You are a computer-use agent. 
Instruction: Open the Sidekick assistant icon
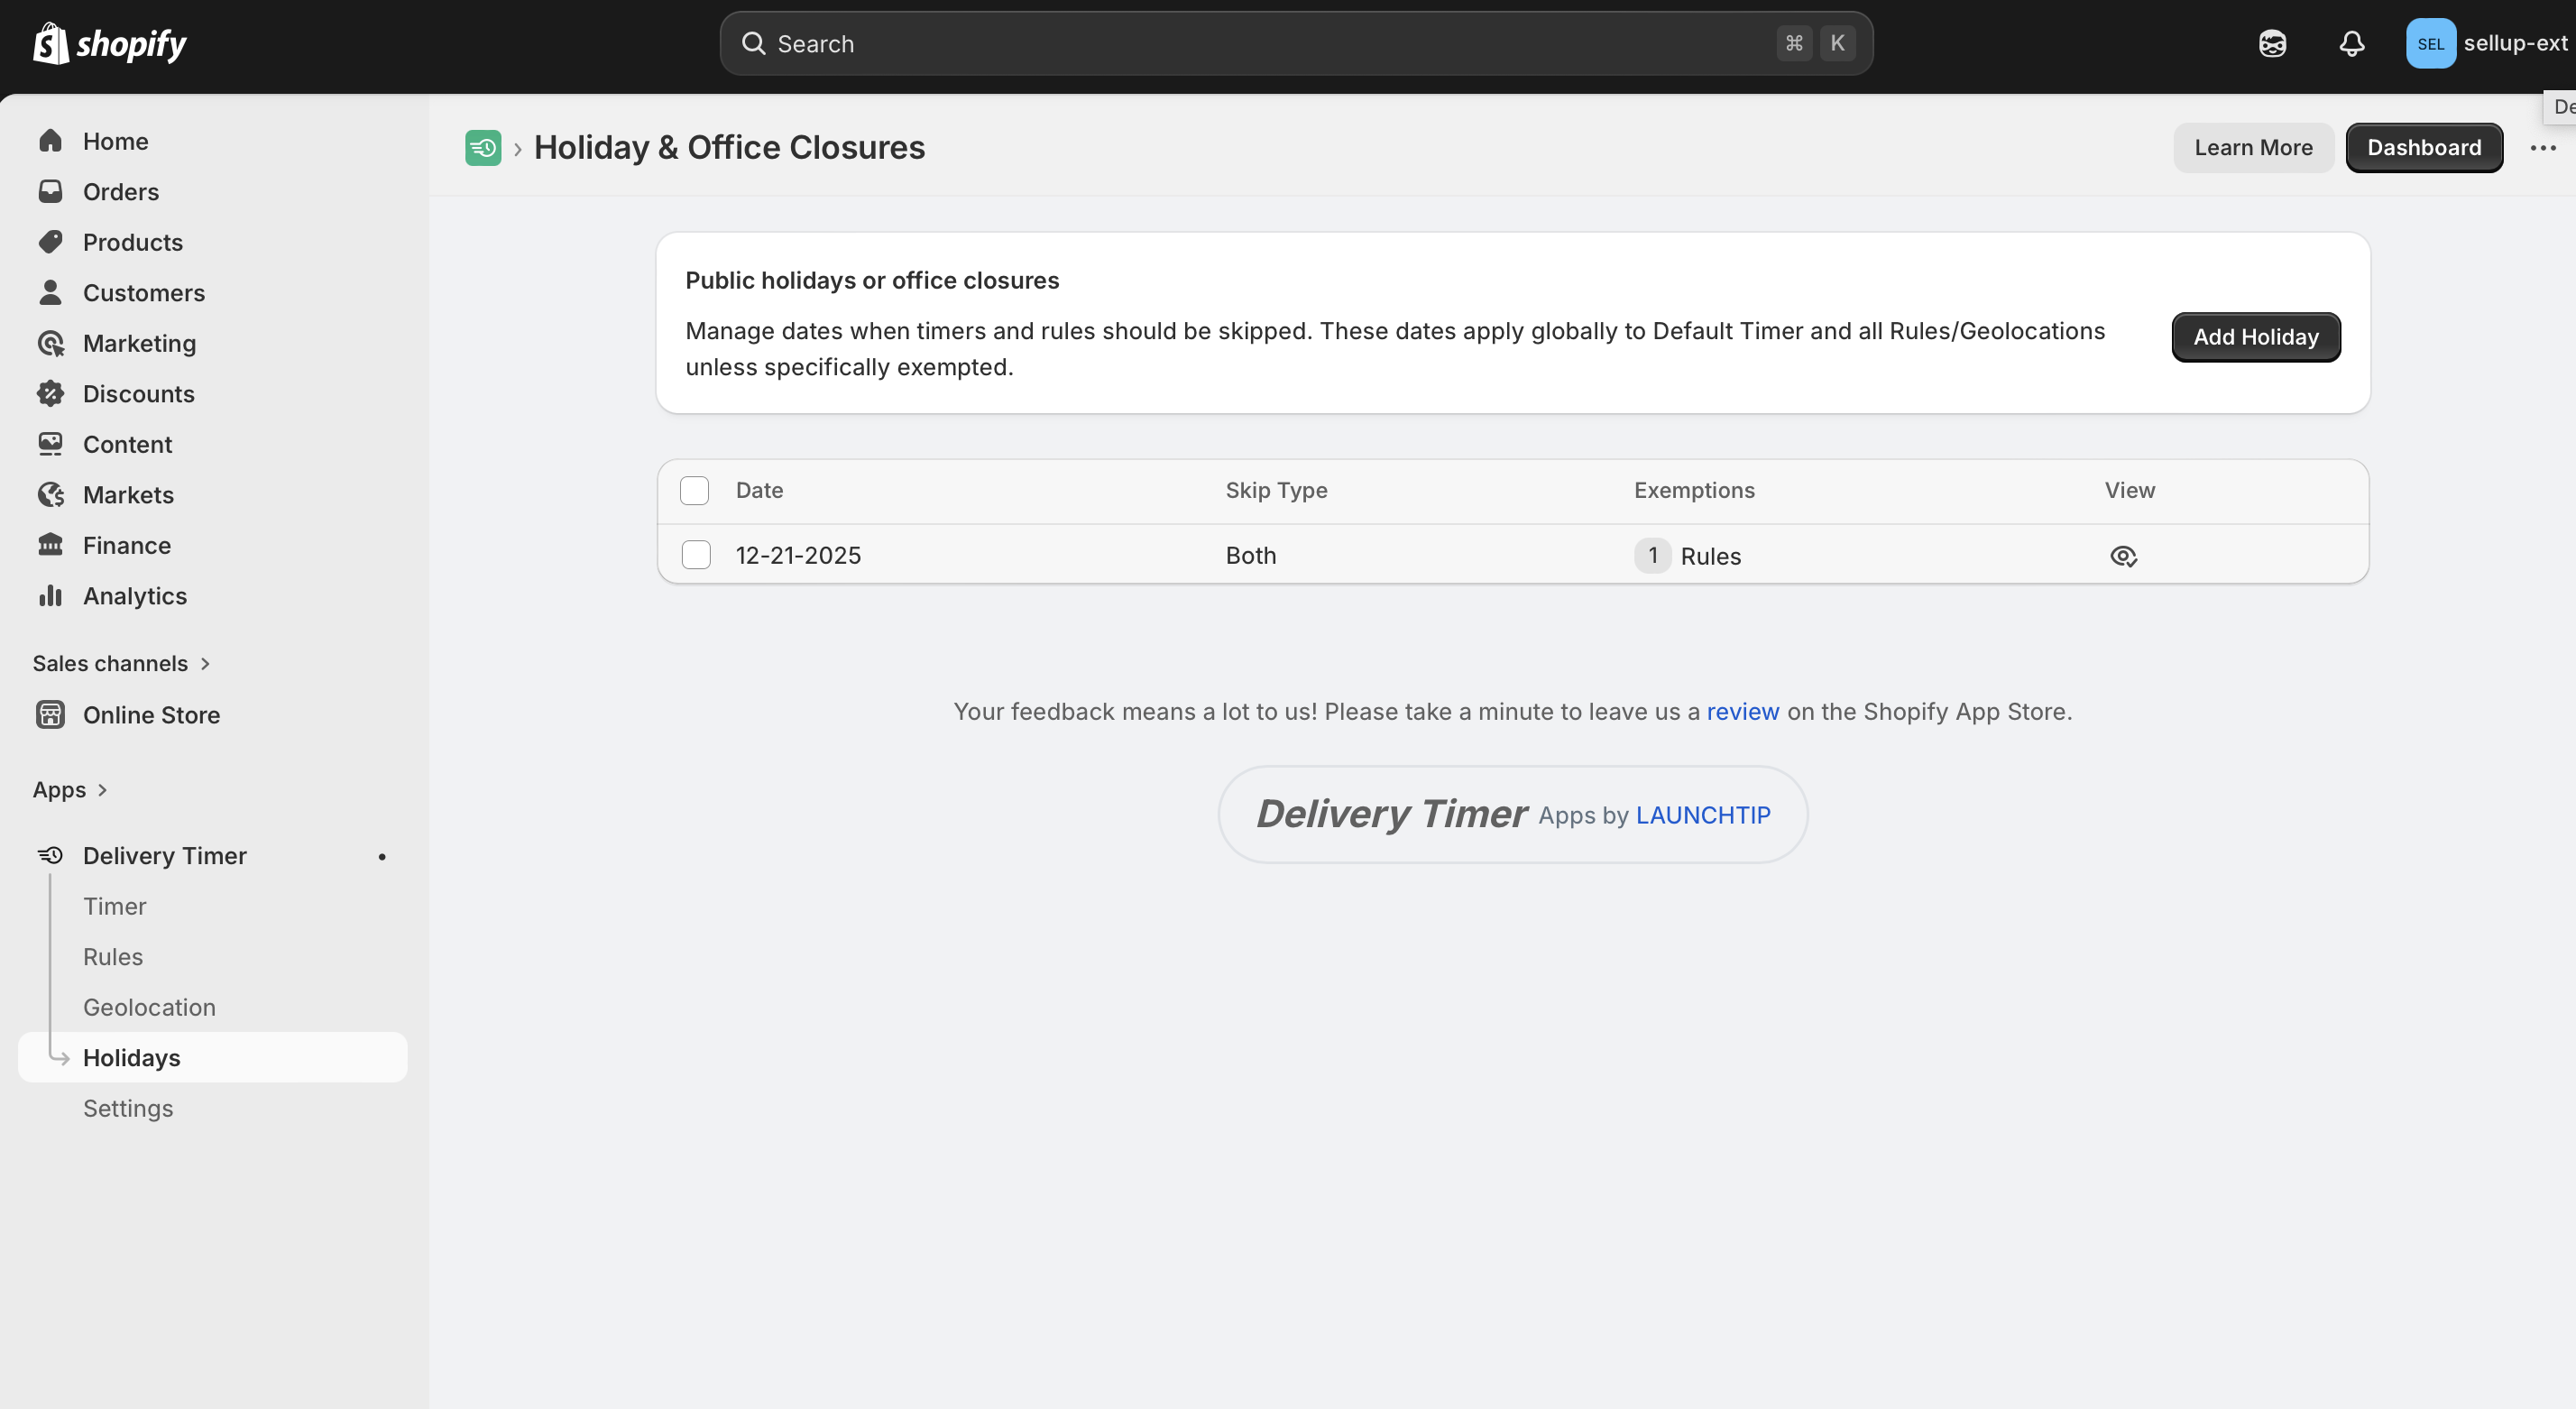(2272, 44)
